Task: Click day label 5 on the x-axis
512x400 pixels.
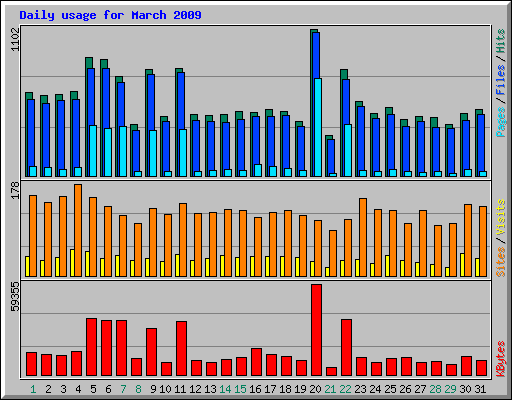Action: coord(93,389)
